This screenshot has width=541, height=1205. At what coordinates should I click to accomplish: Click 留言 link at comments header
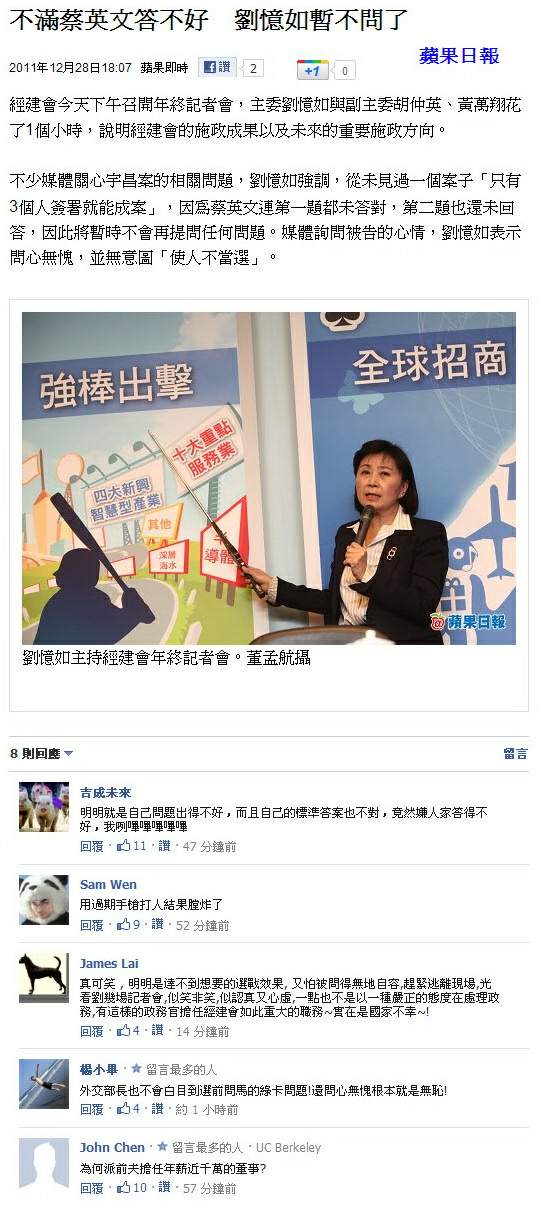click(x=516, y=753)
